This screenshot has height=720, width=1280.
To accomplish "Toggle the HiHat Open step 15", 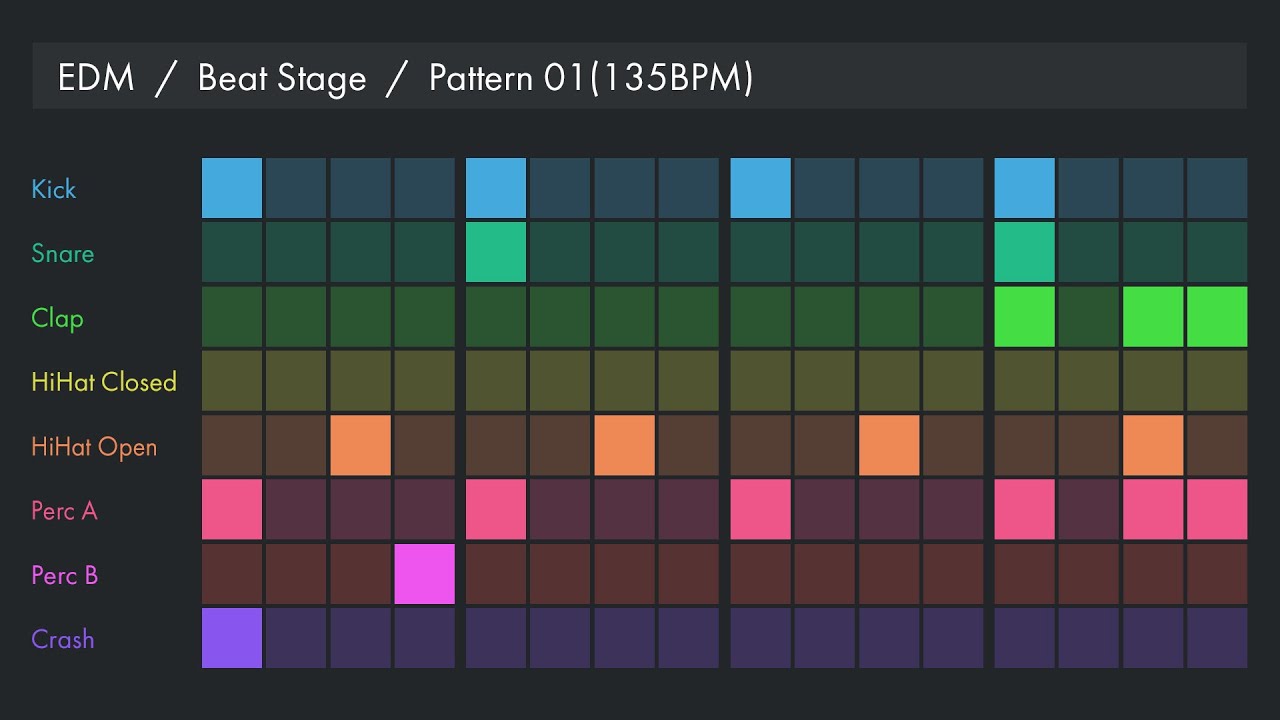I will 1153,445.
